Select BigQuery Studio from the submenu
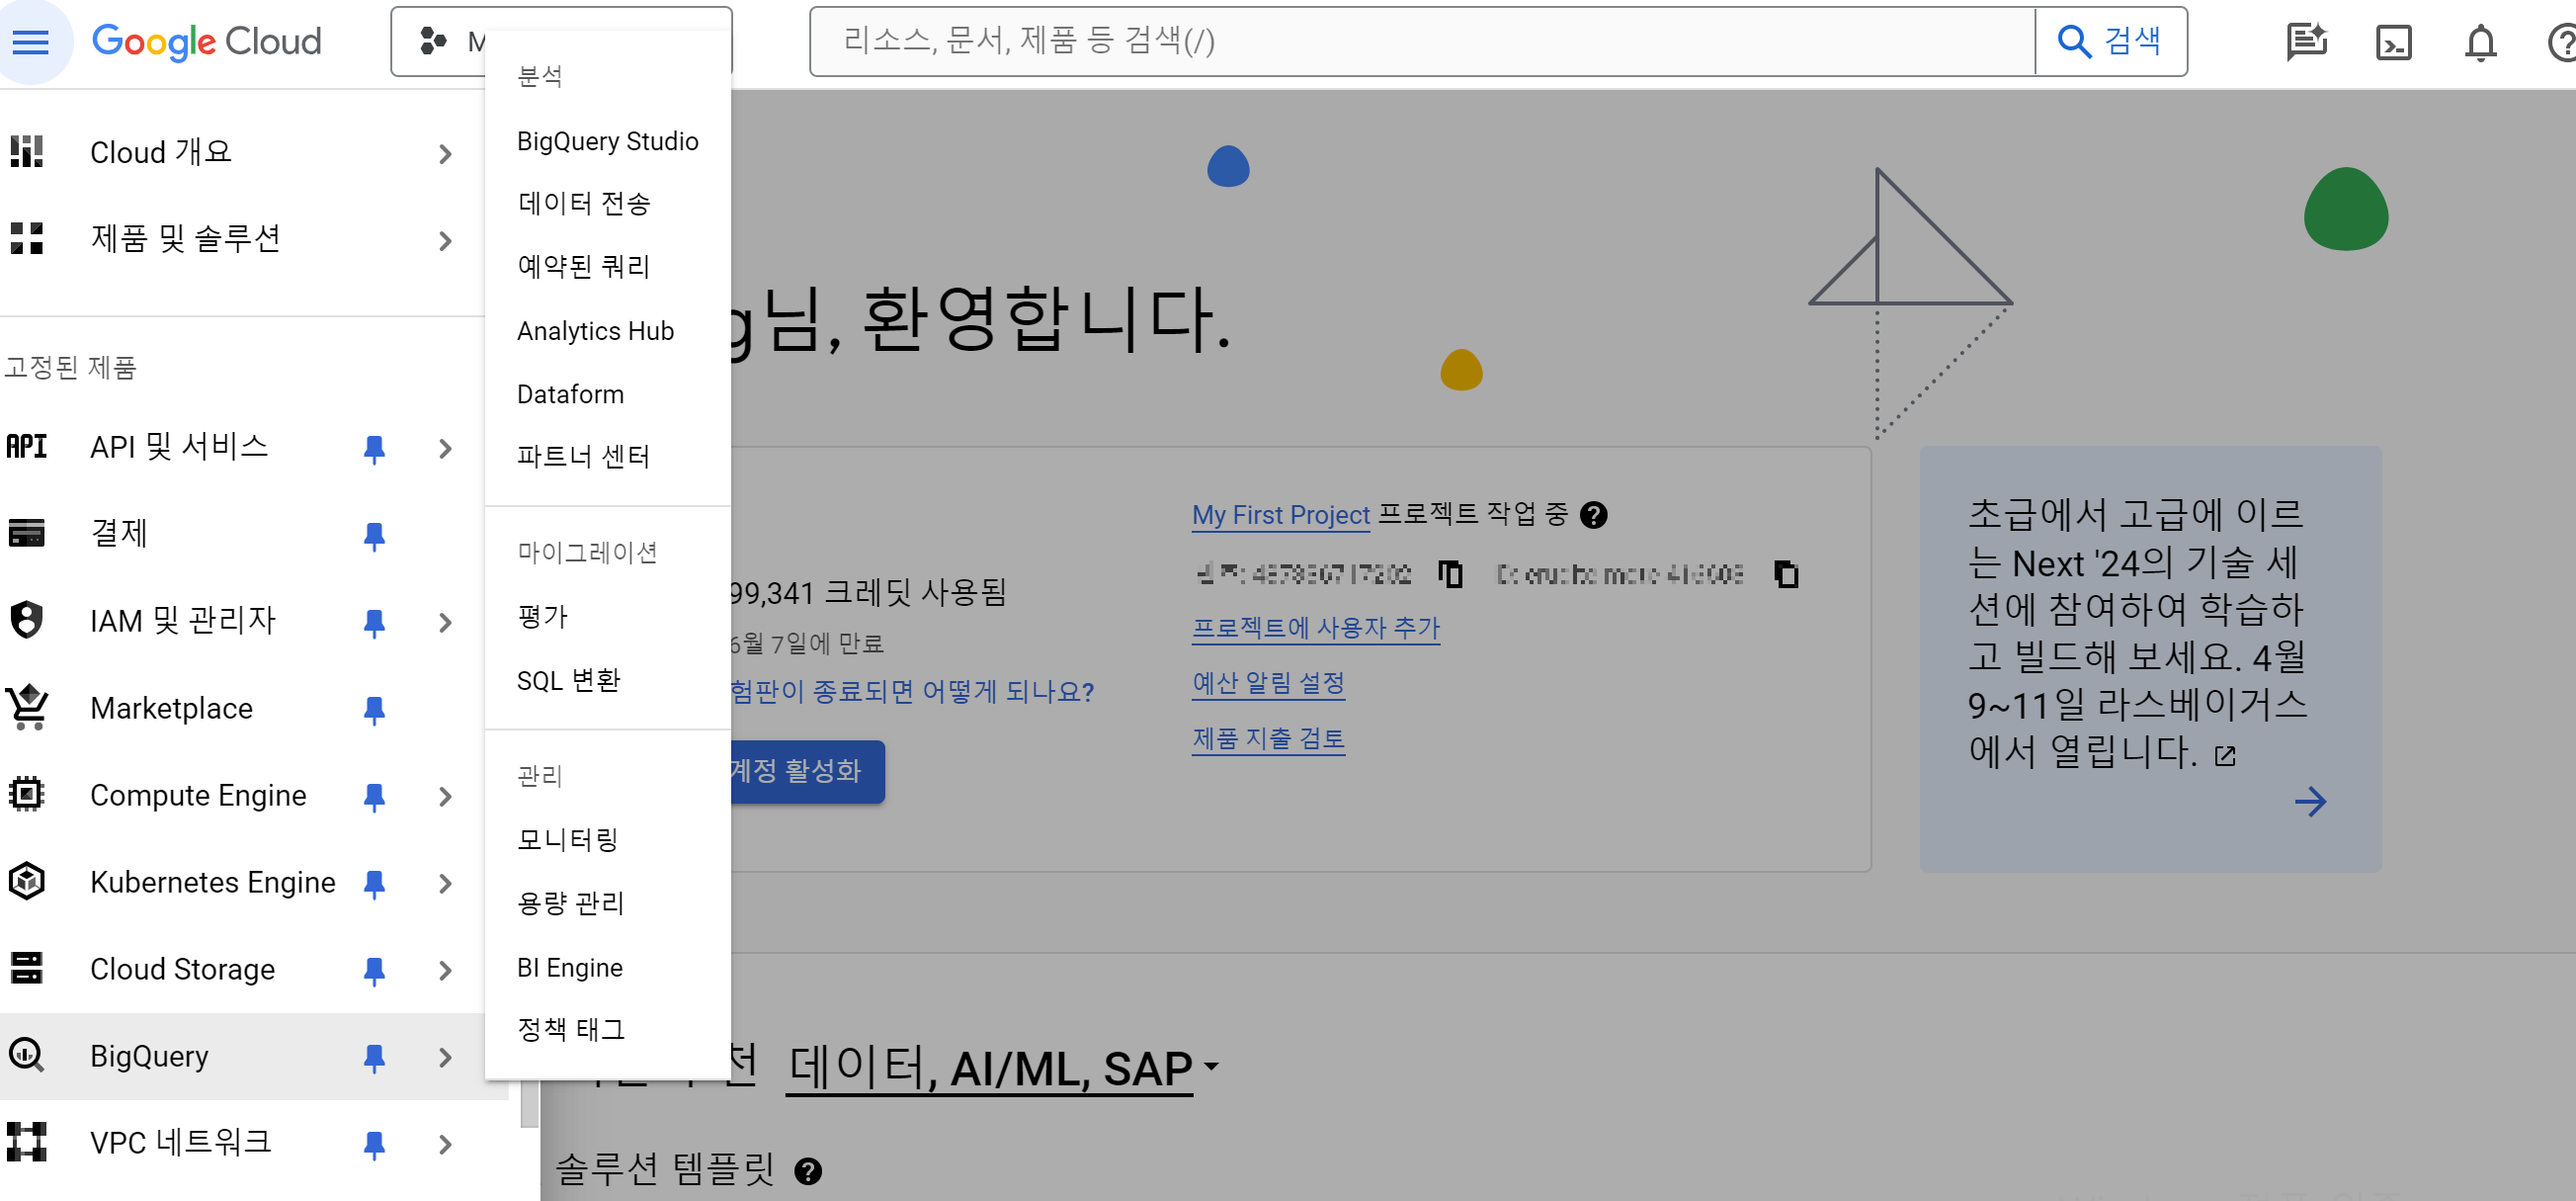 pos(607,141)
